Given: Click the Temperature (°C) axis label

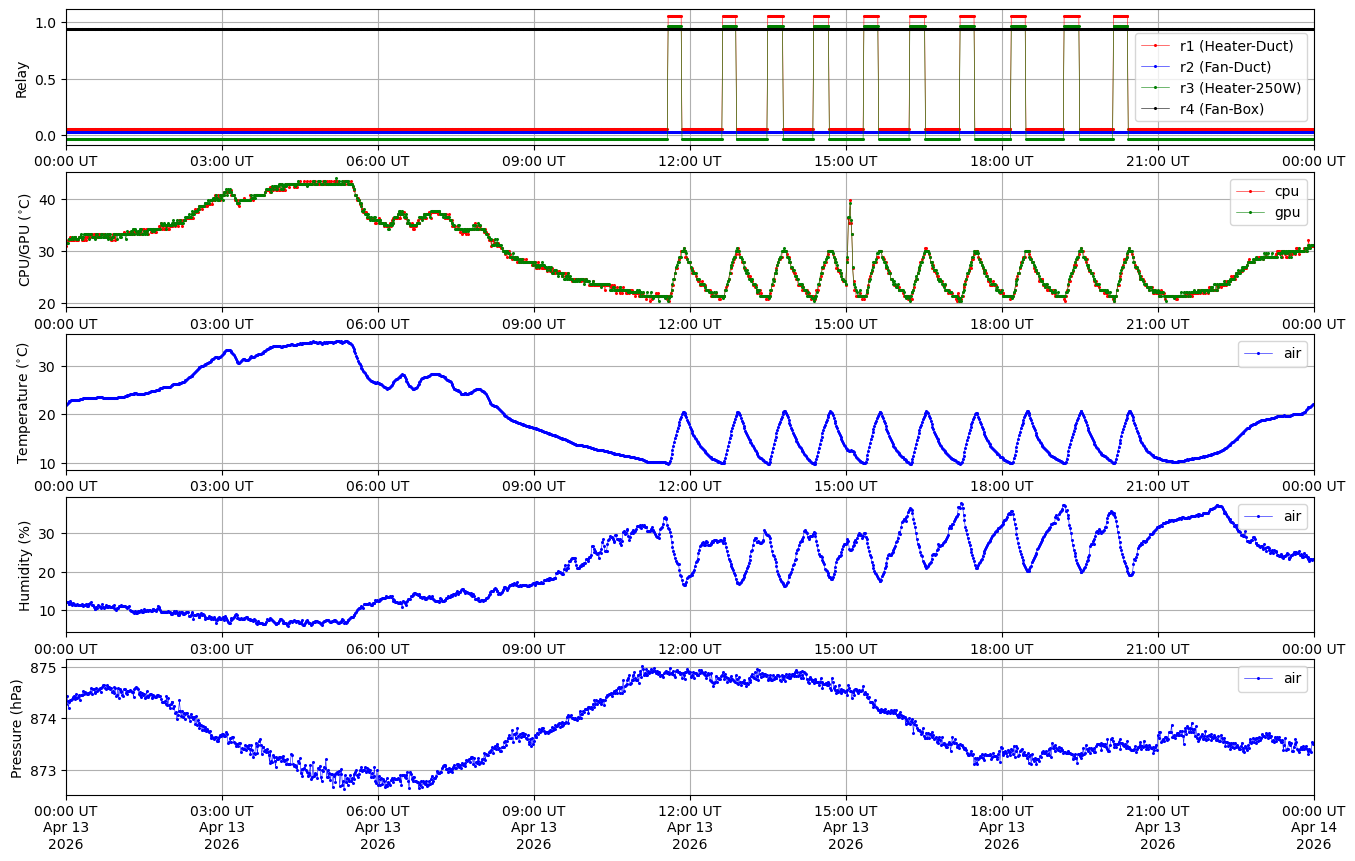Looking at the screenshot, I should (x=24, y=402).
